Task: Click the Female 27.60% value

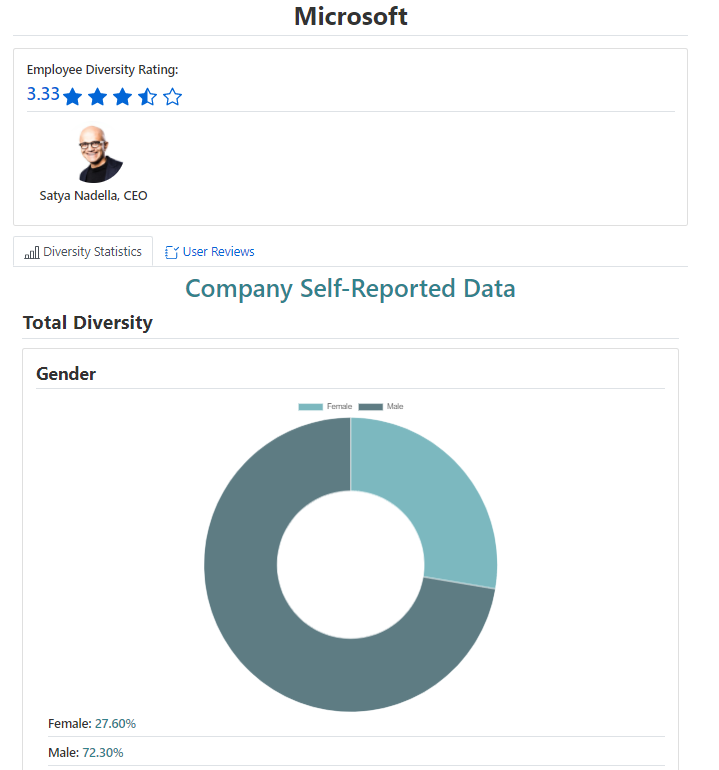Action: (115, 724)
